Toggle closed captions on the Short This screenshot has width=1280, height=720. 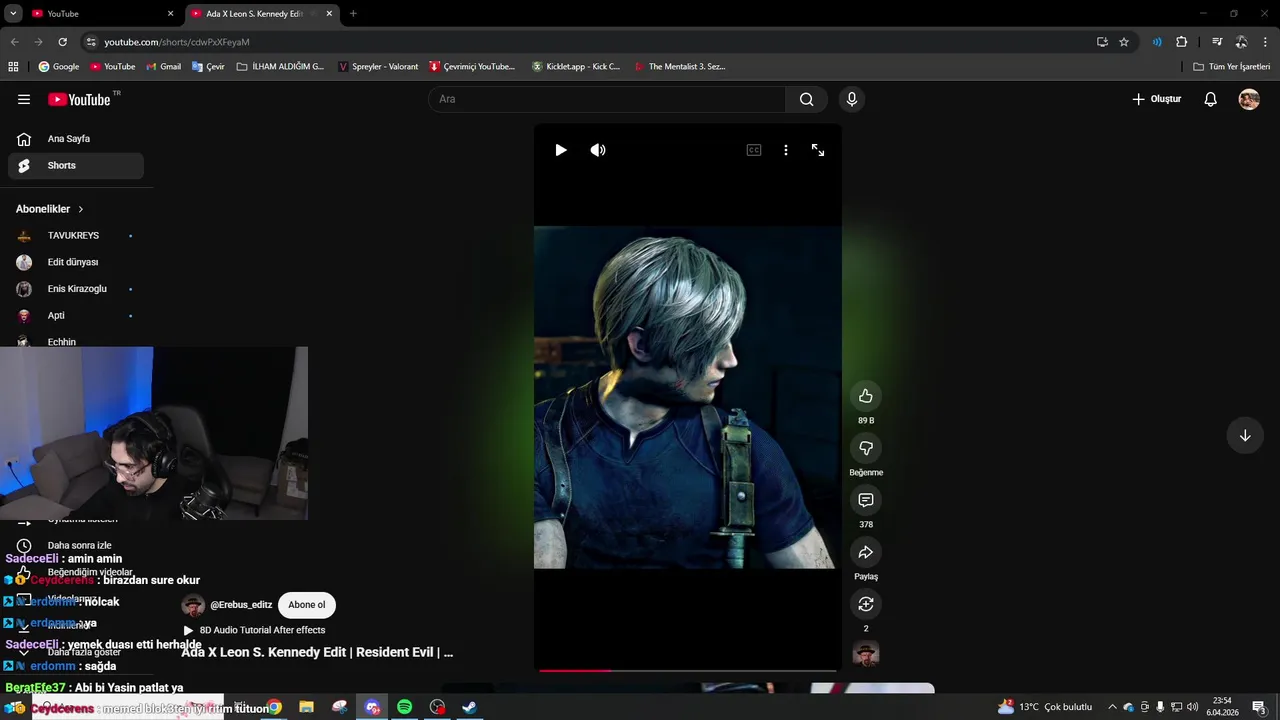pos(754,150)
